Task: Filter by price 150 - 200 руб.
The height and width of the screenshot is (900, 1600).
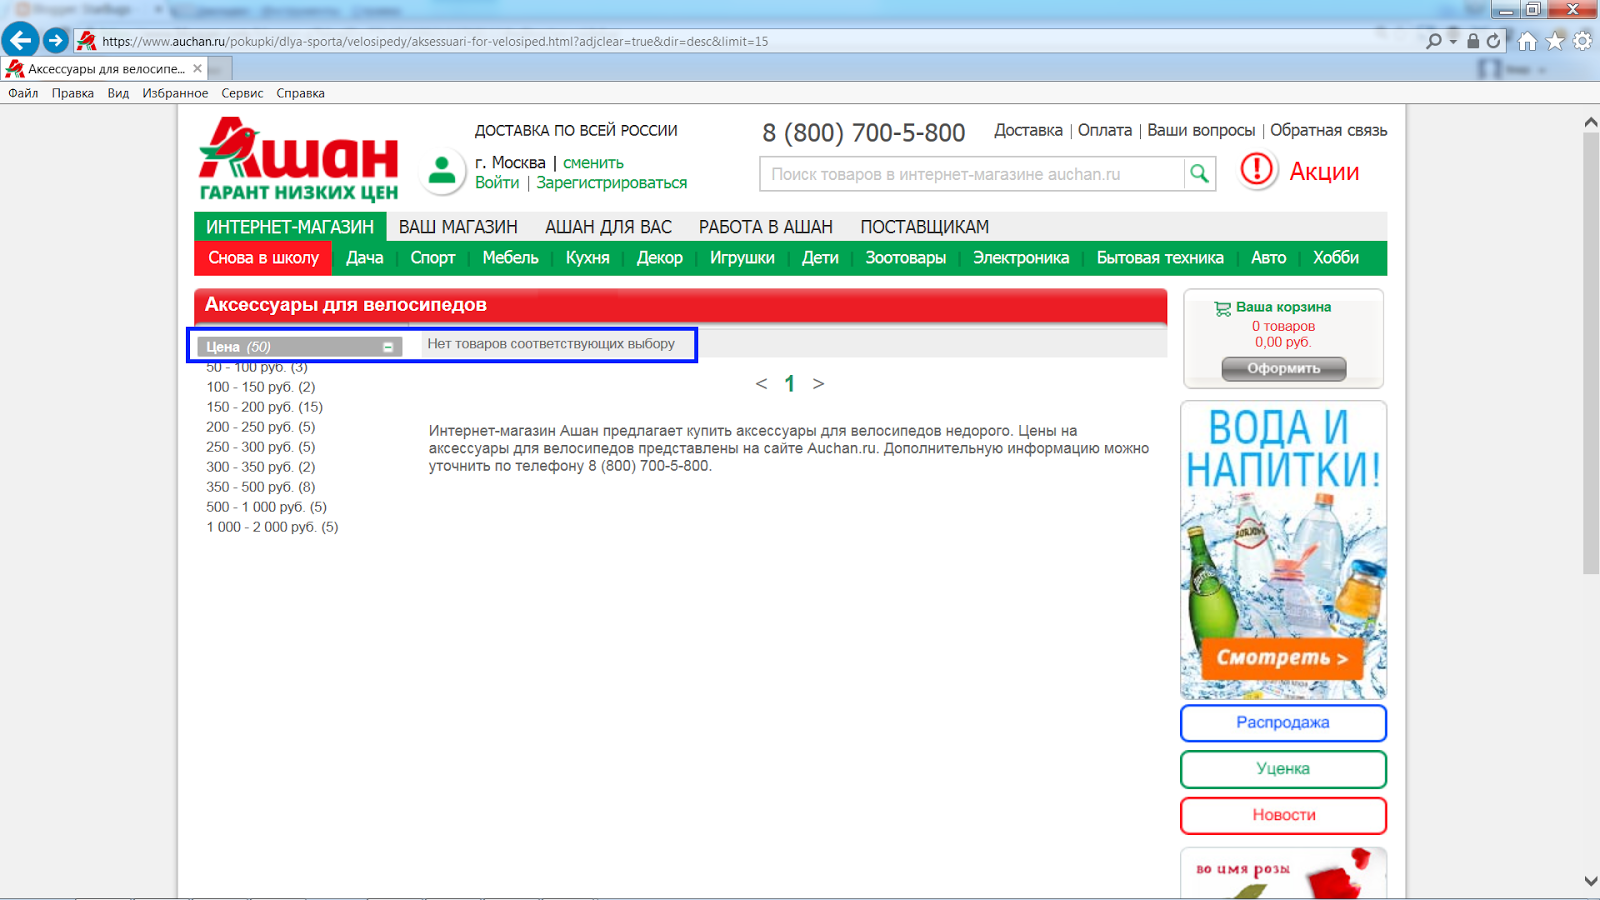Action: [x=264, y=407]
